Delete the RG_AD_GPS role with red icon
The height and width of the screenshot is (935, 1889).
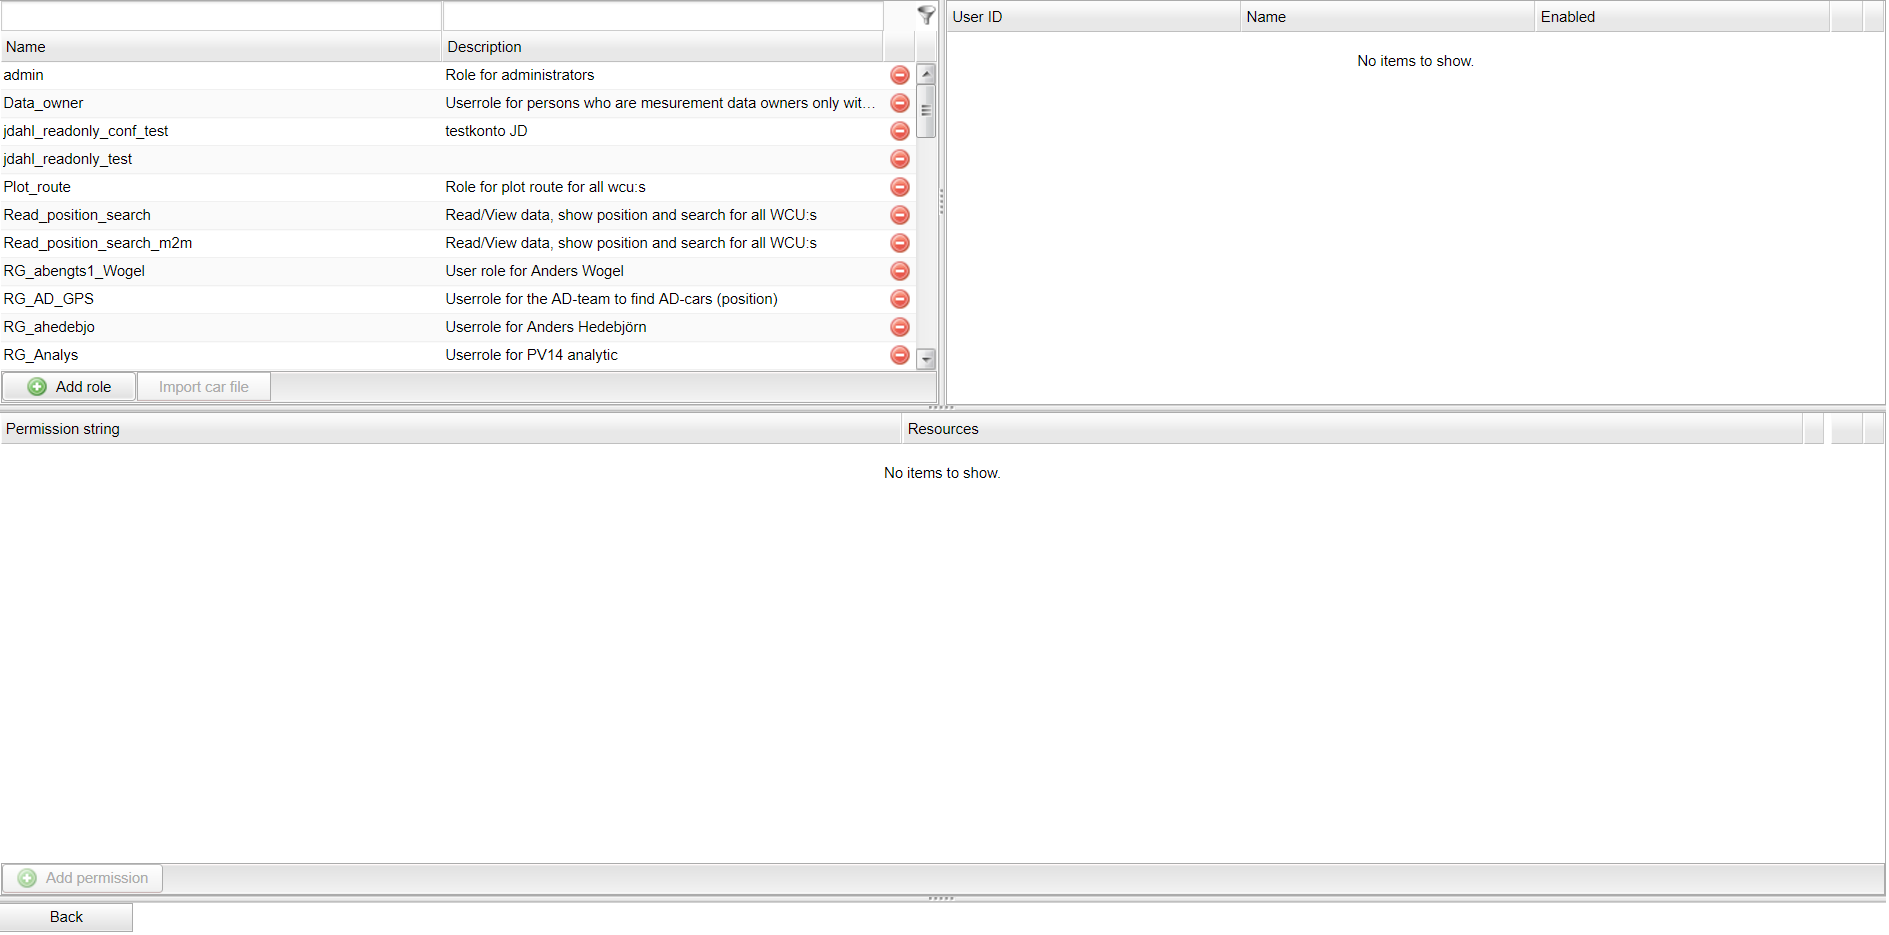point(899,299)
